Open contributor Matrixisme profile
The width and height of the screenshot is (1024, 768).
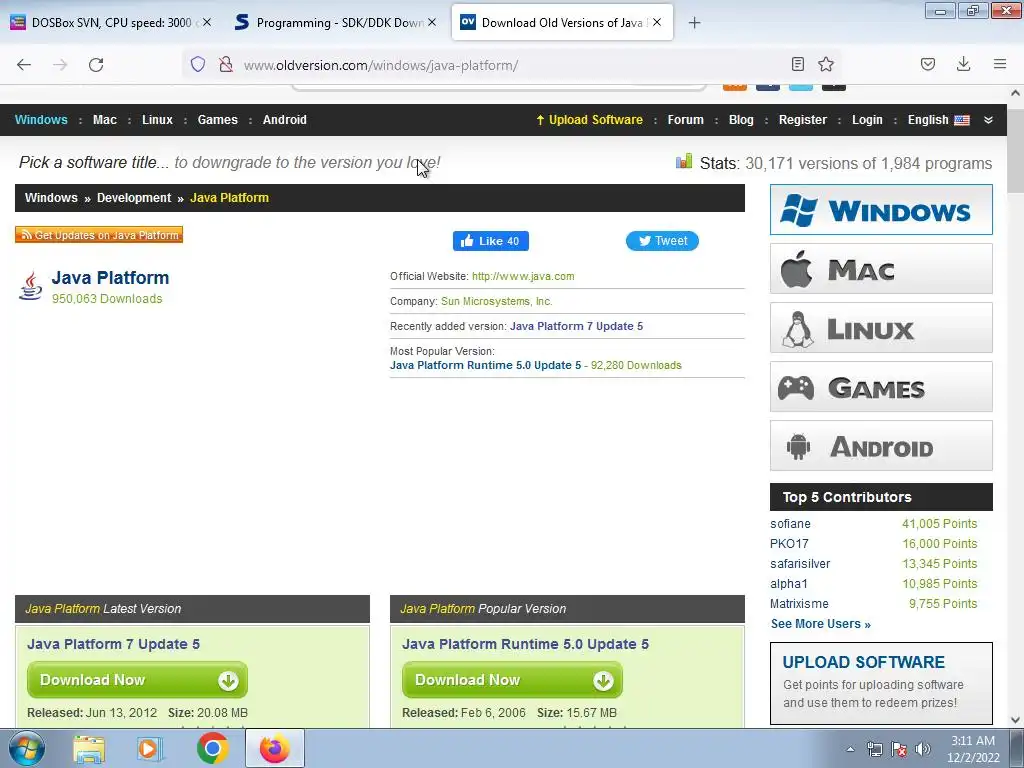(x=799, y=603)
